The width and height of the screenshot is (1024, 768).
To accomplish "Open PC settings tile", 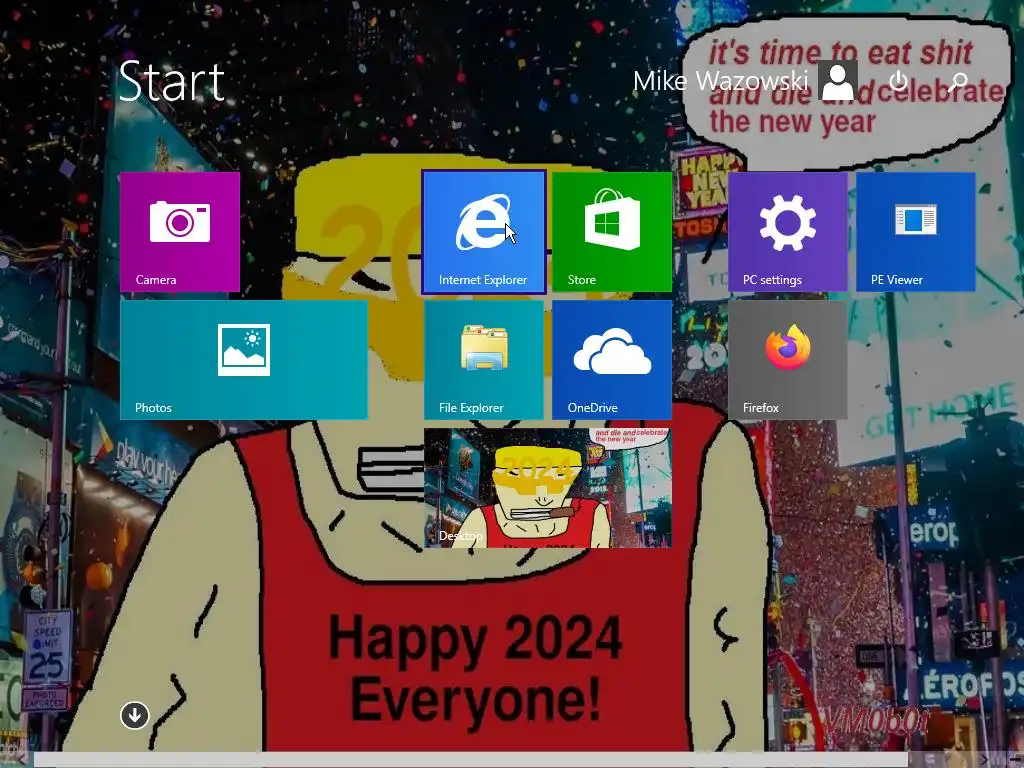I will (x=788, y=232).
